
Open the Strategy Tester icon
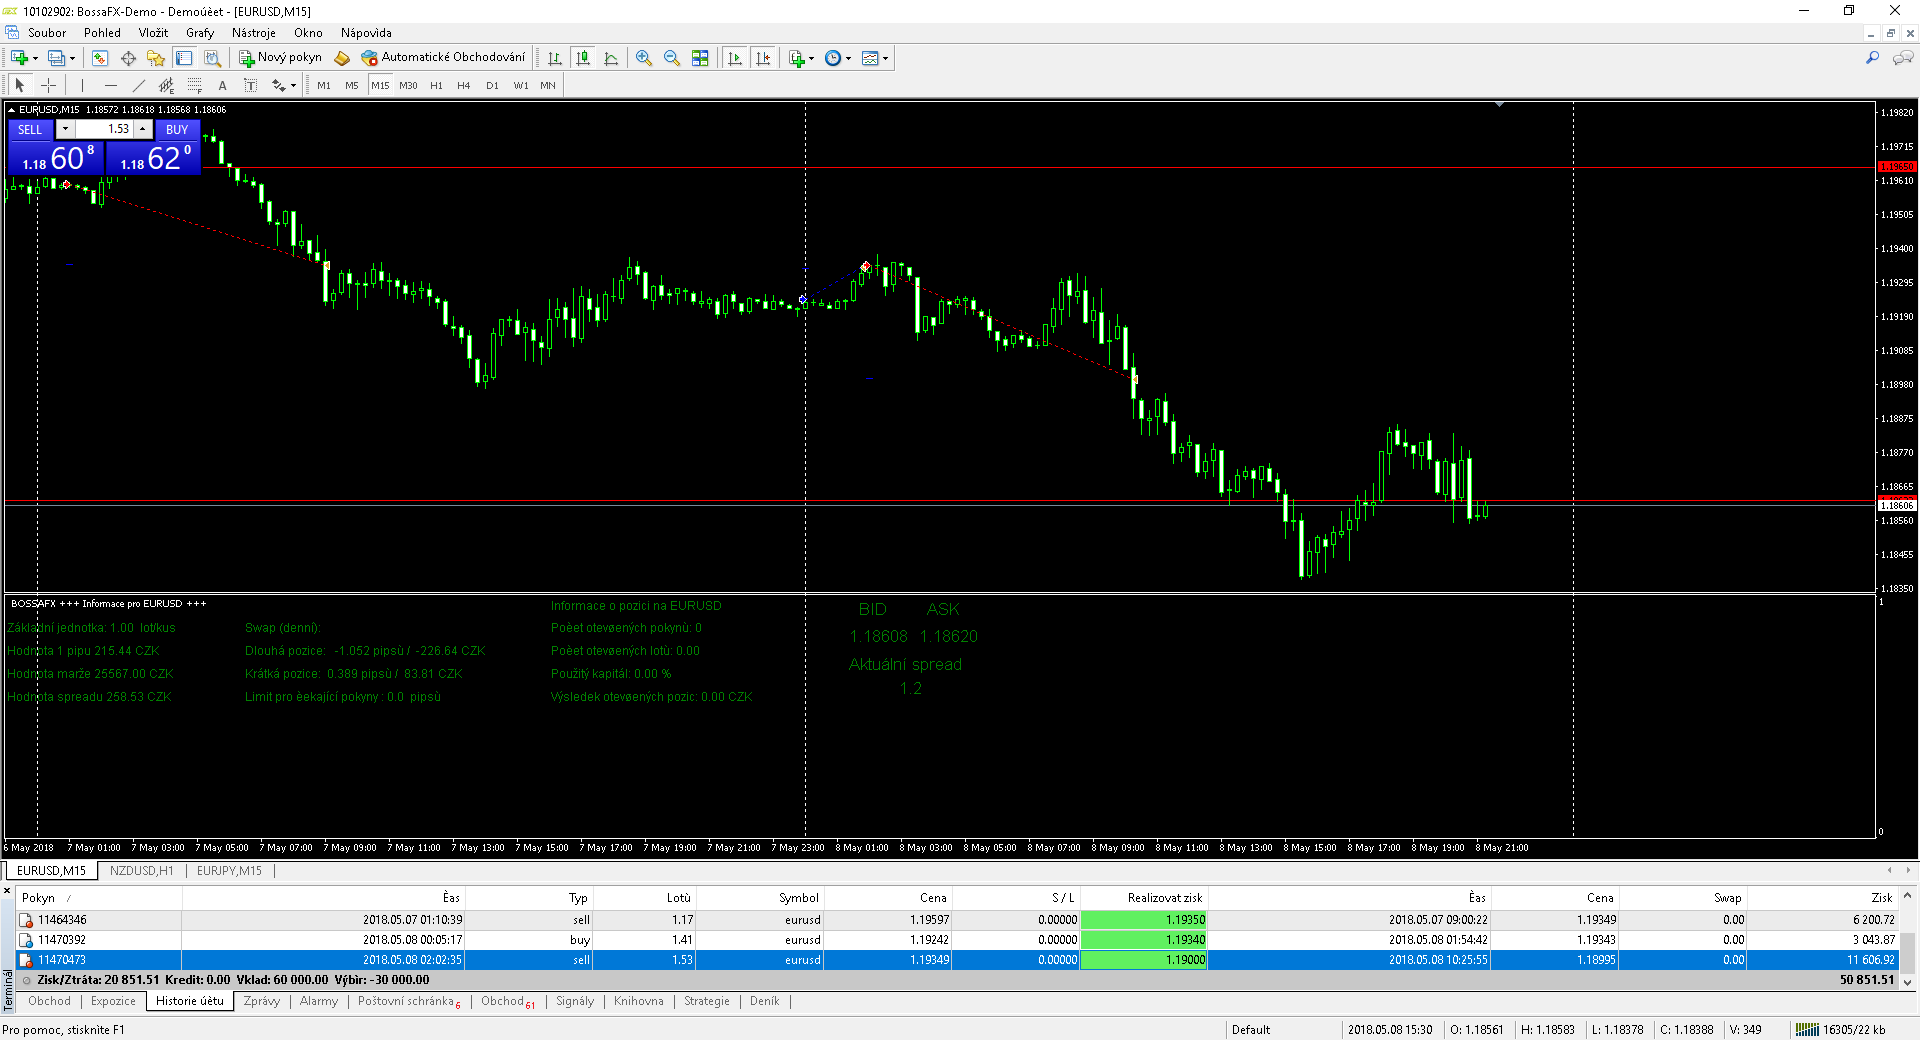pos(212,58)
